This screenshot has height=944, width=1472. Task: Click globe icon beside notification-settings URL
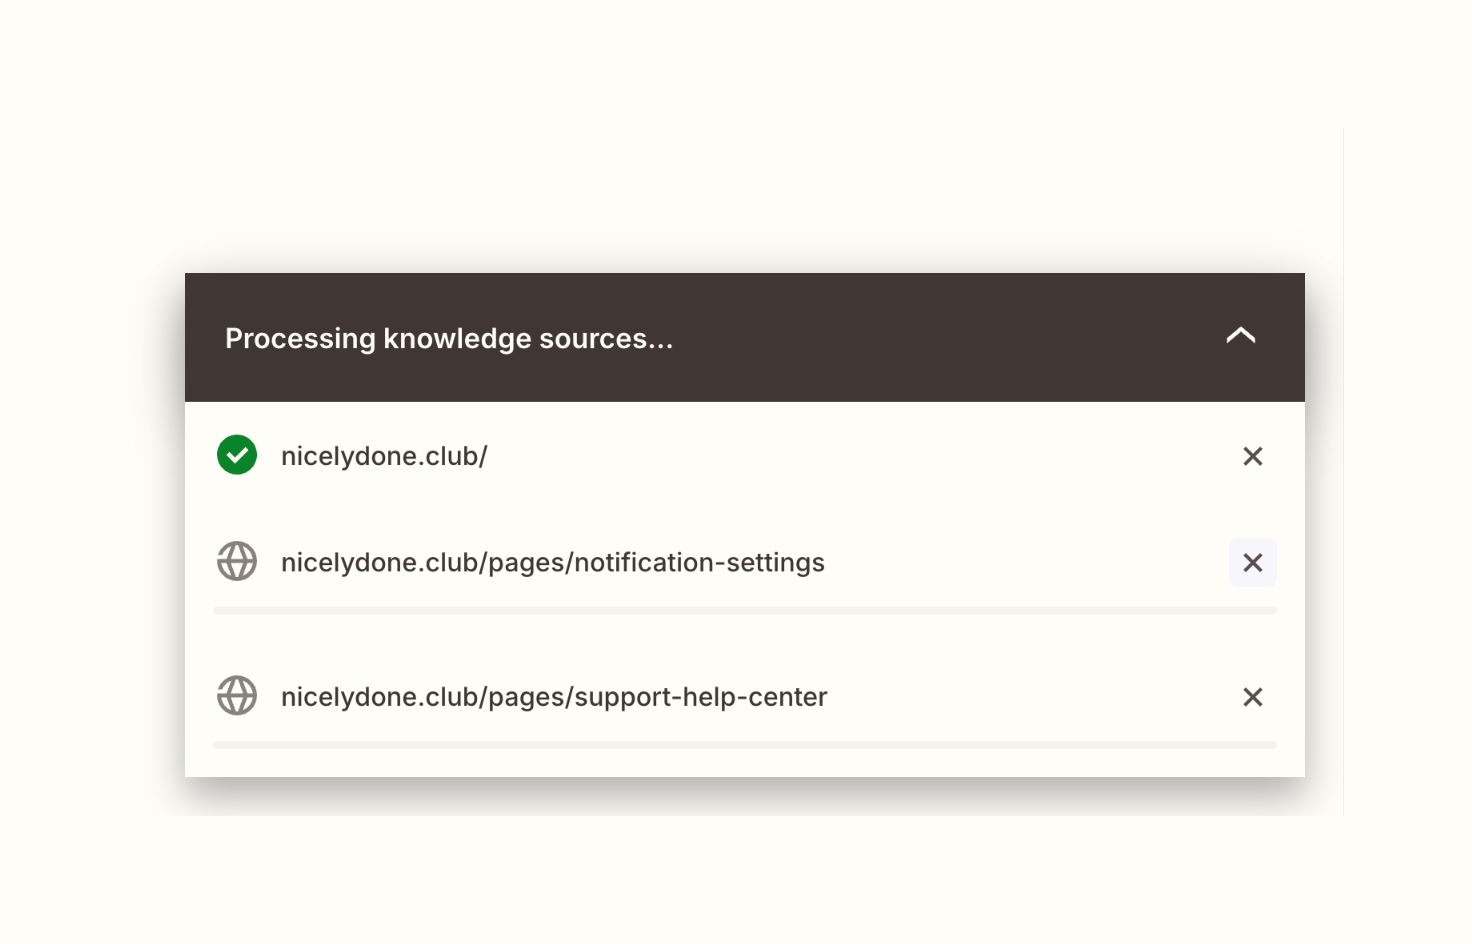[x=237, y=561]
